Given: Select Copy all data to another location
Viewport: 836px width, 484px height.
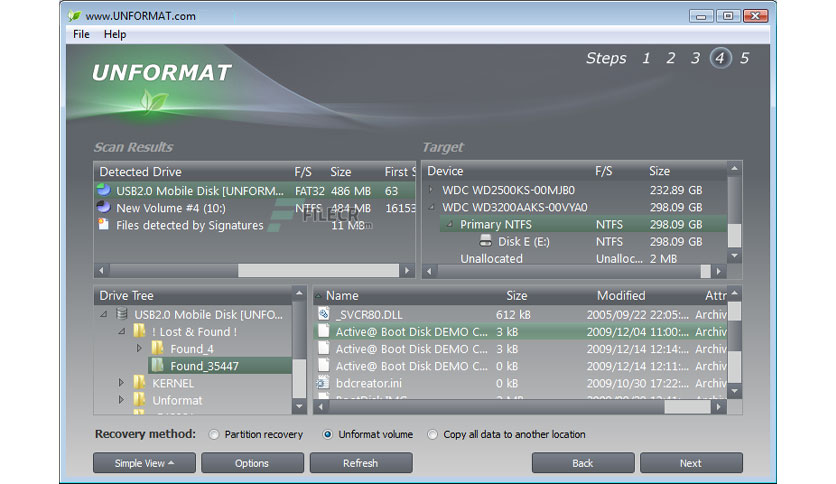Looking at the screenshot, I should (432, 434).
